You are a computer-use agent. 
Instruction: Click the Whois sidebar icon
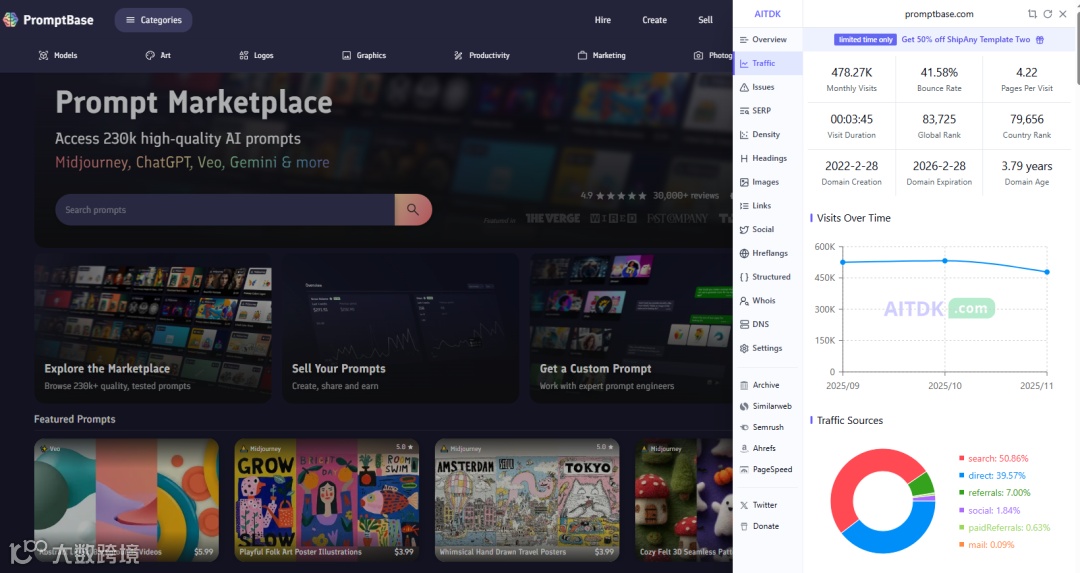744,301
